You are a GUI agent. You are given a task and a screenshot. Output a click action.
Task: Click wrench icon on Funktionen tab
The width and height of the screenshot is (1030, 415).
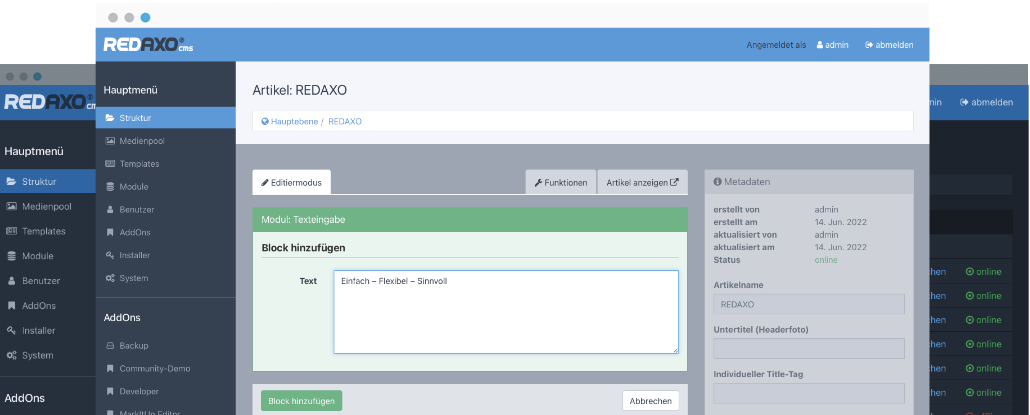pyautogui.click(x=538, y=183)
